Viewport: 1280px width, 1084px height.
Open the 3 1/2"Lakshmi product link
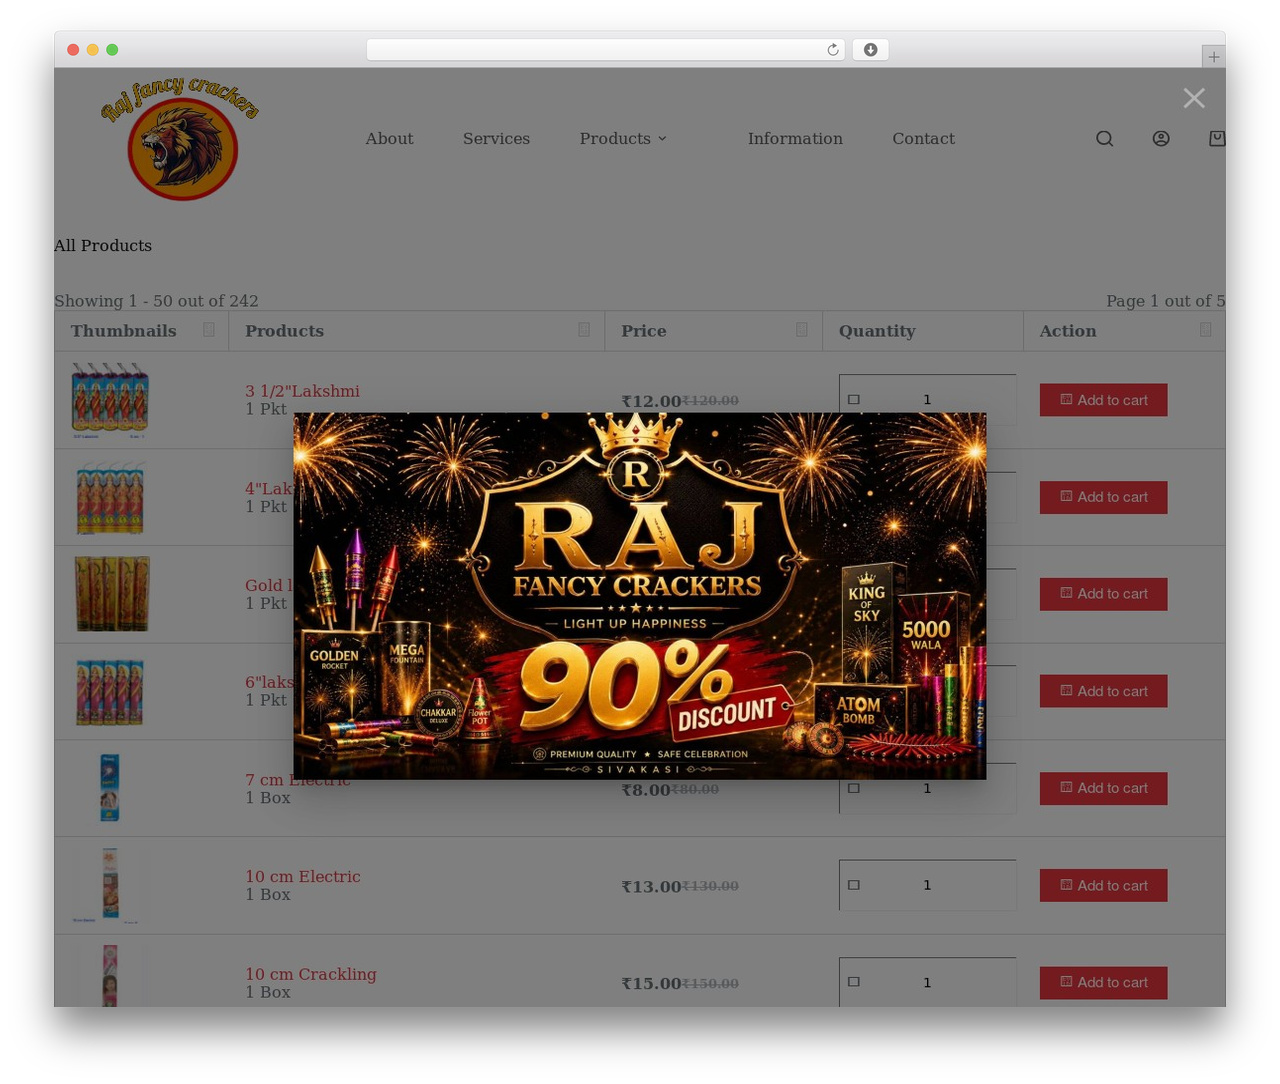coord(302,391)
